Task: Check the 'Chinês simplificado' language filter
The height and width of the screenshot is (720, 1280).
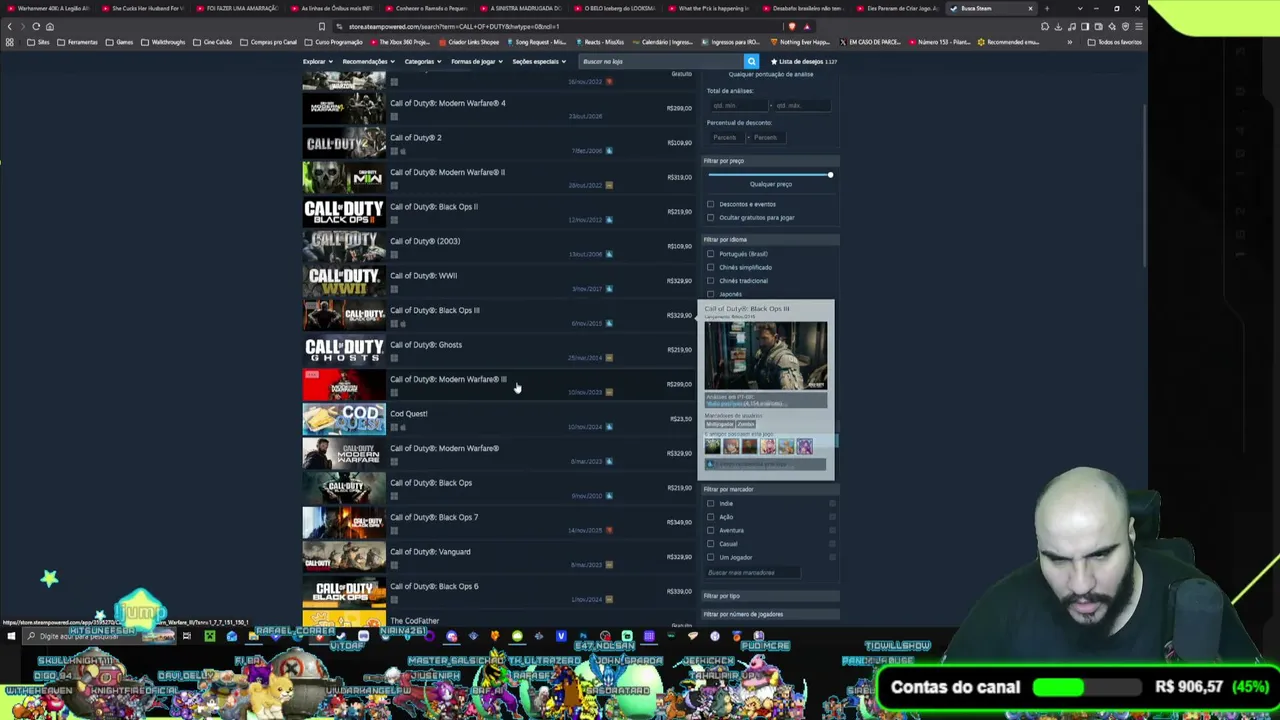Action: click(711, 267)
